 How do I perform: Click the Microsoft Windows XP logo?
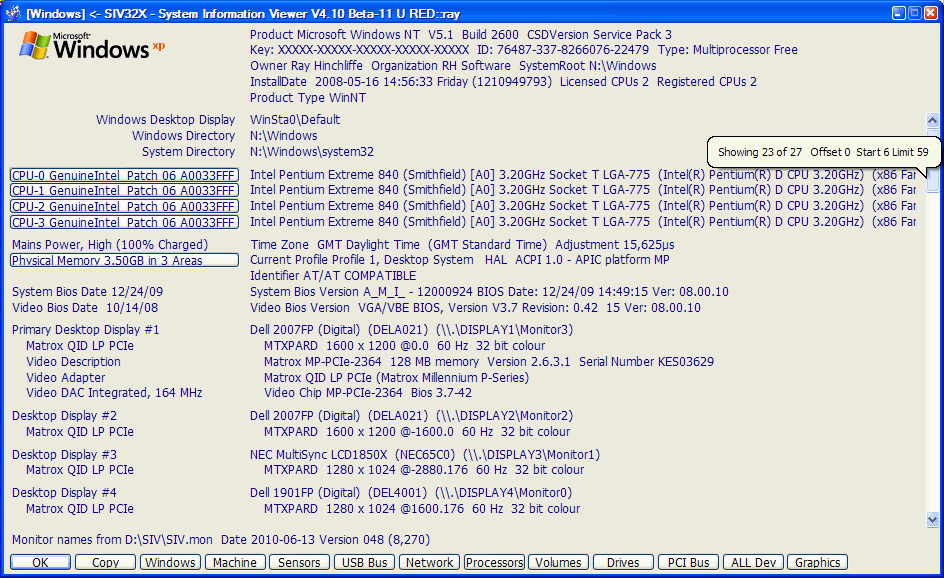92,46
